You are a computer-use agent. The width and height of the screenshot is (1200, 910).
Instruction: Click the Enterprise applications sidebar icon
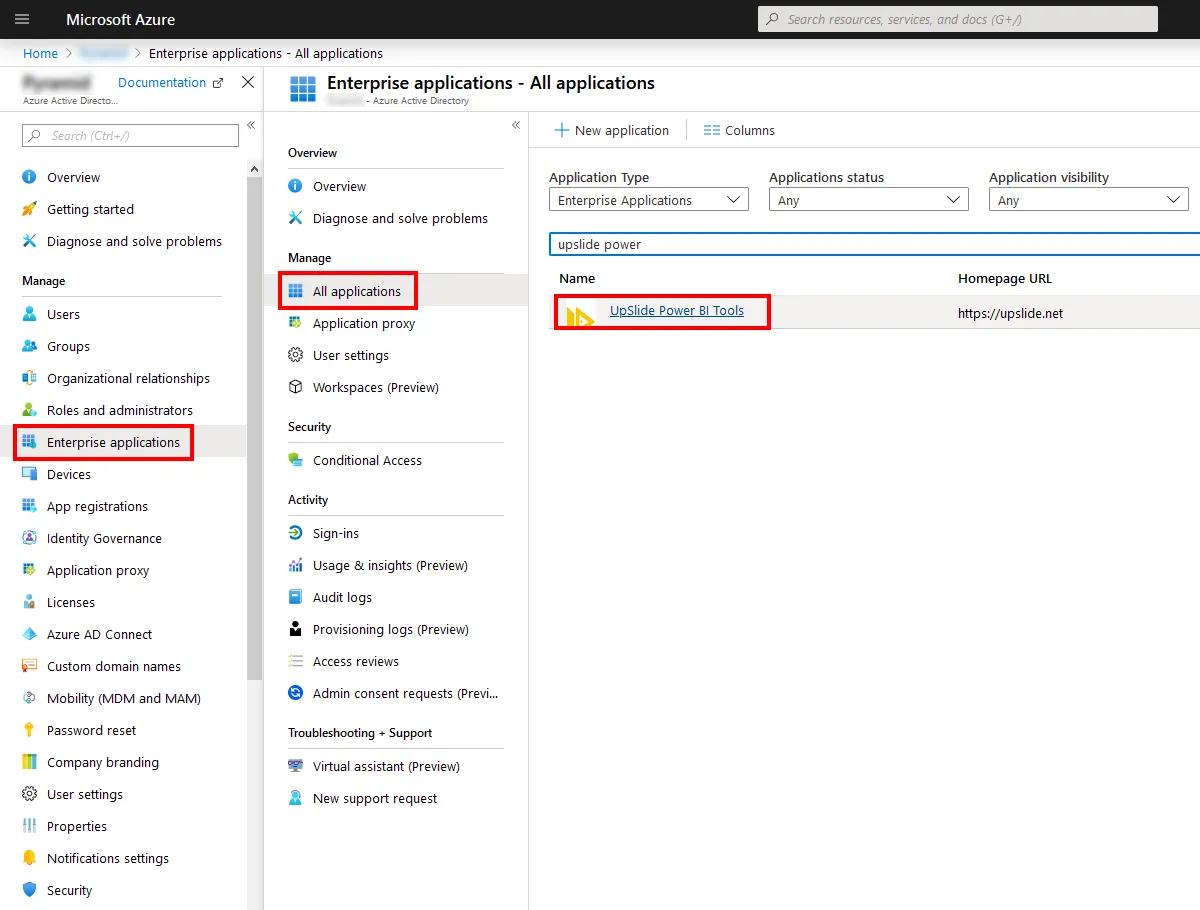click(x=29, y=442)
